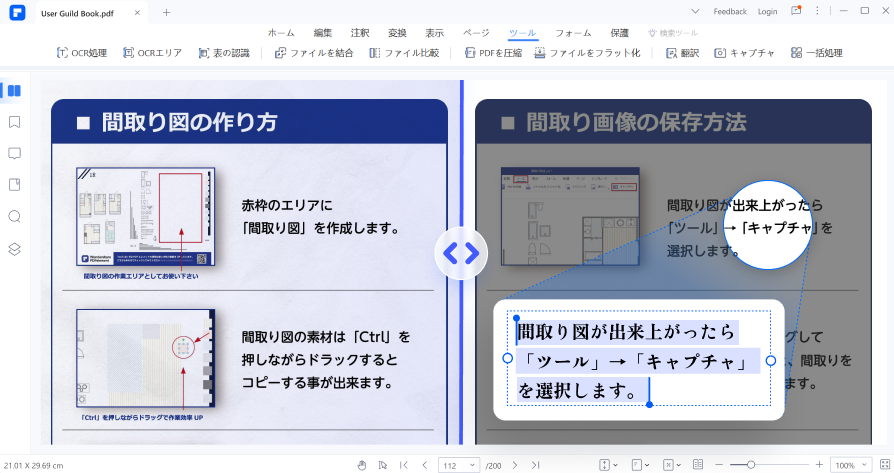Go to the previous page
894x473 pixels.
(424, 465)
